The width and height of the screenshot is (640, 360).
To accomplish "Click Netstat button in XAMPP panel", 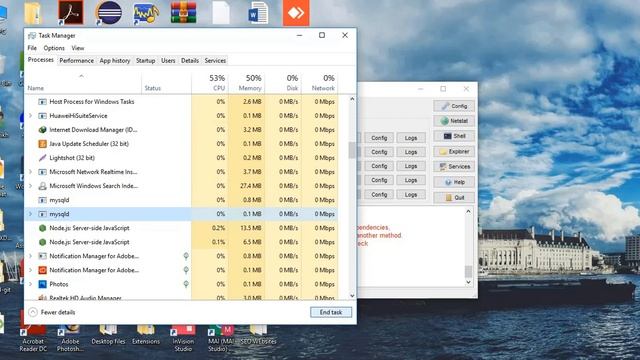I will (x=454, y=121).
